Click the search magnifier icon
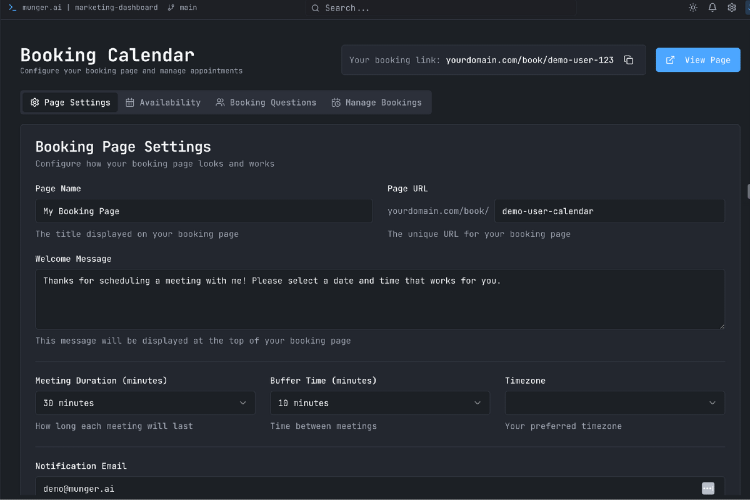The height and width of the screenshot is (500, 750). (315, 8)
